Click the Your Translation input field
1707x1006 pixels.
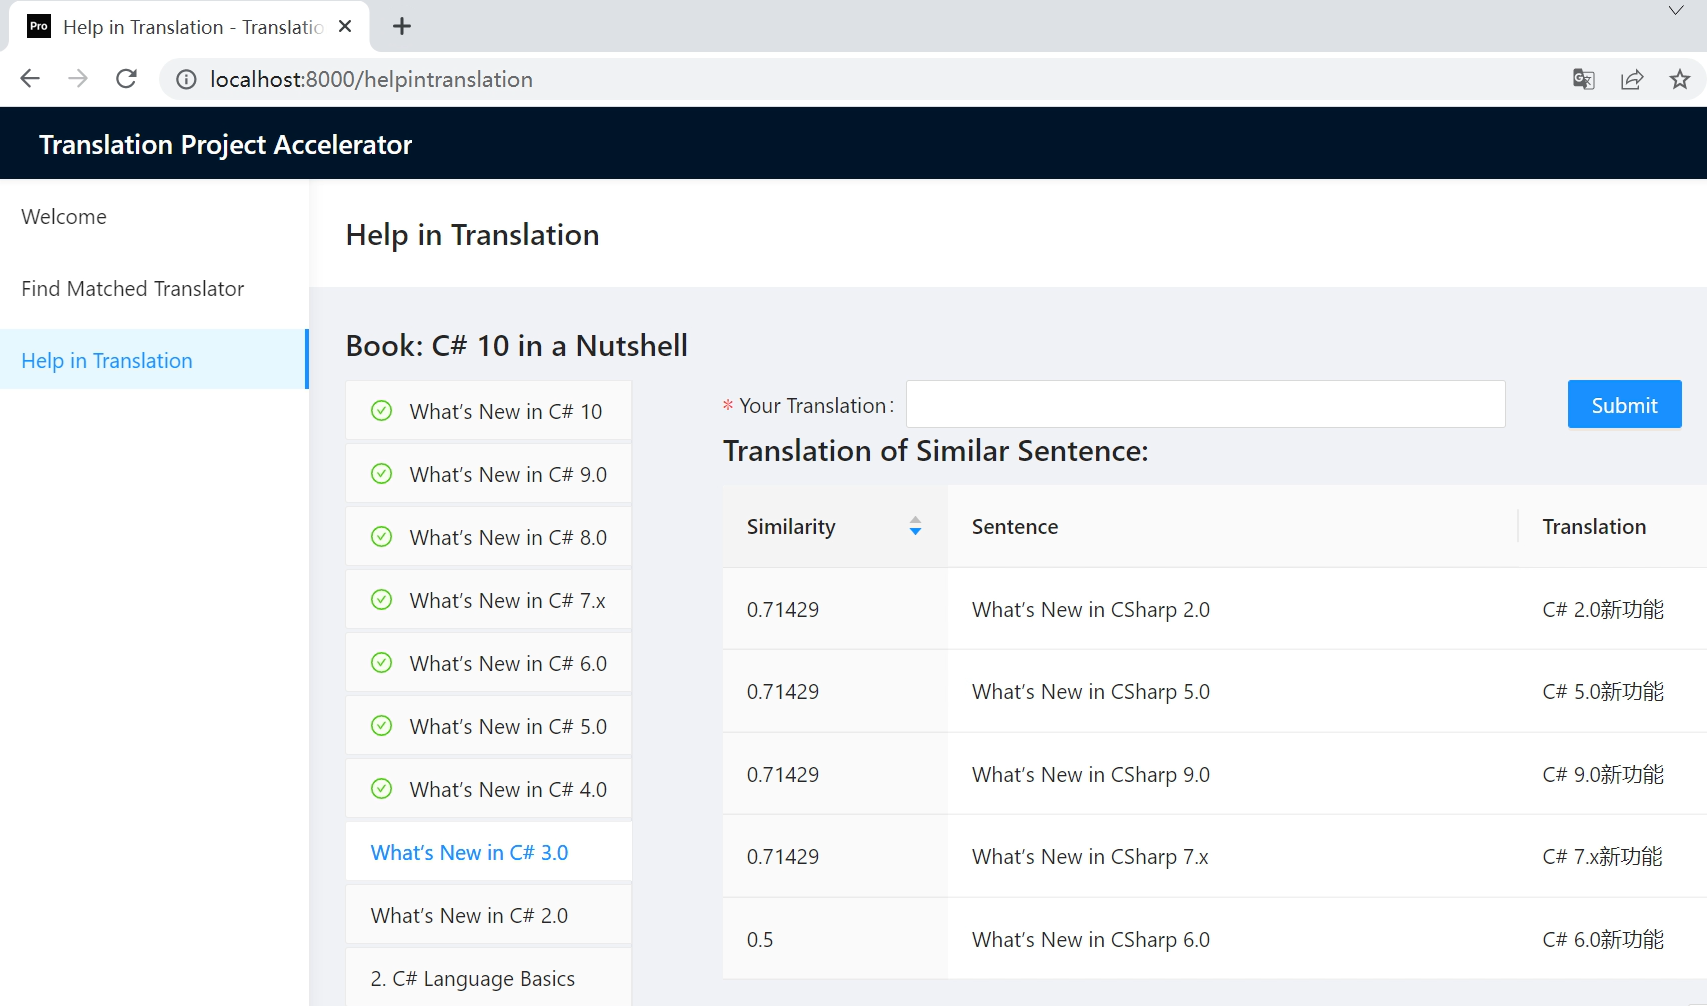(1205, 404)
